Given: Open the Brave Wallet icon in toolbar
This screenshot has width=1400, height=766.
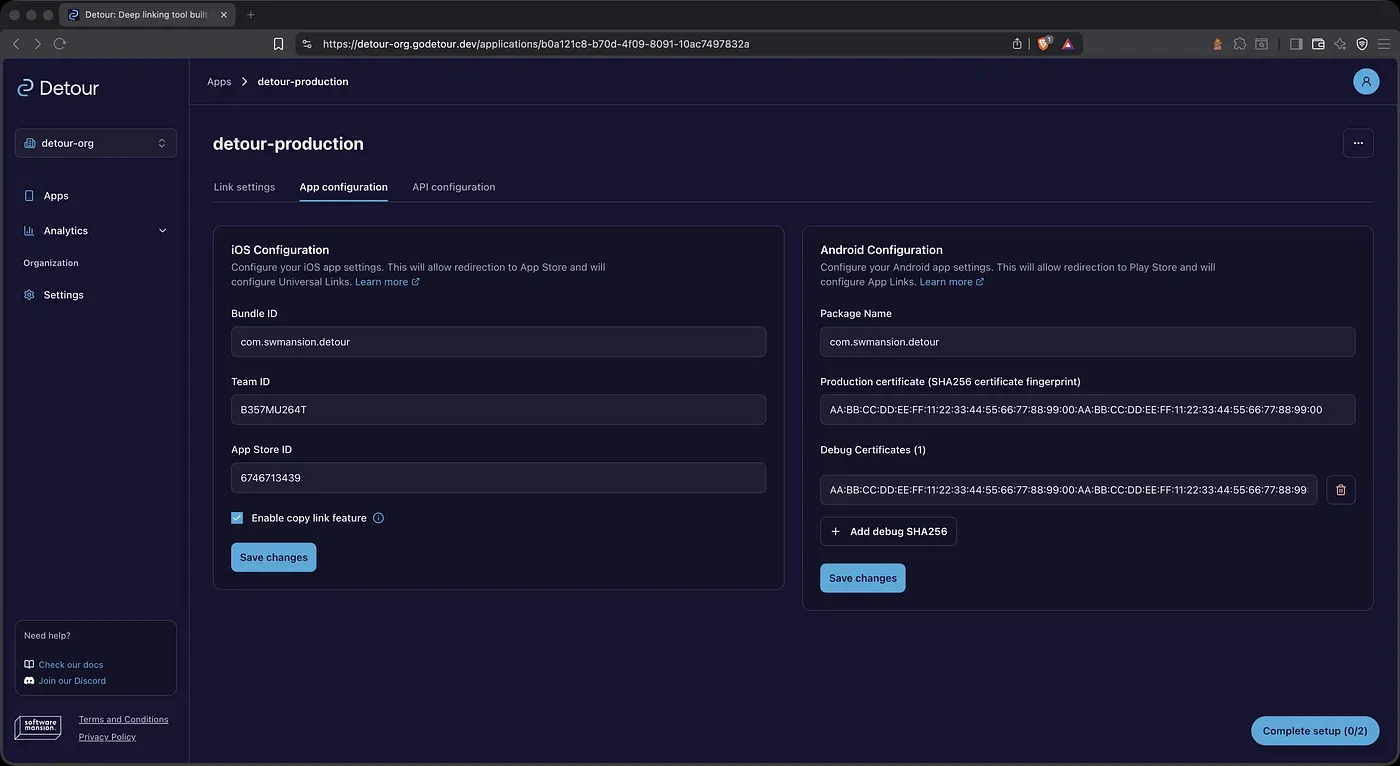Looking at the screenshot, I should coord(1318,44).
